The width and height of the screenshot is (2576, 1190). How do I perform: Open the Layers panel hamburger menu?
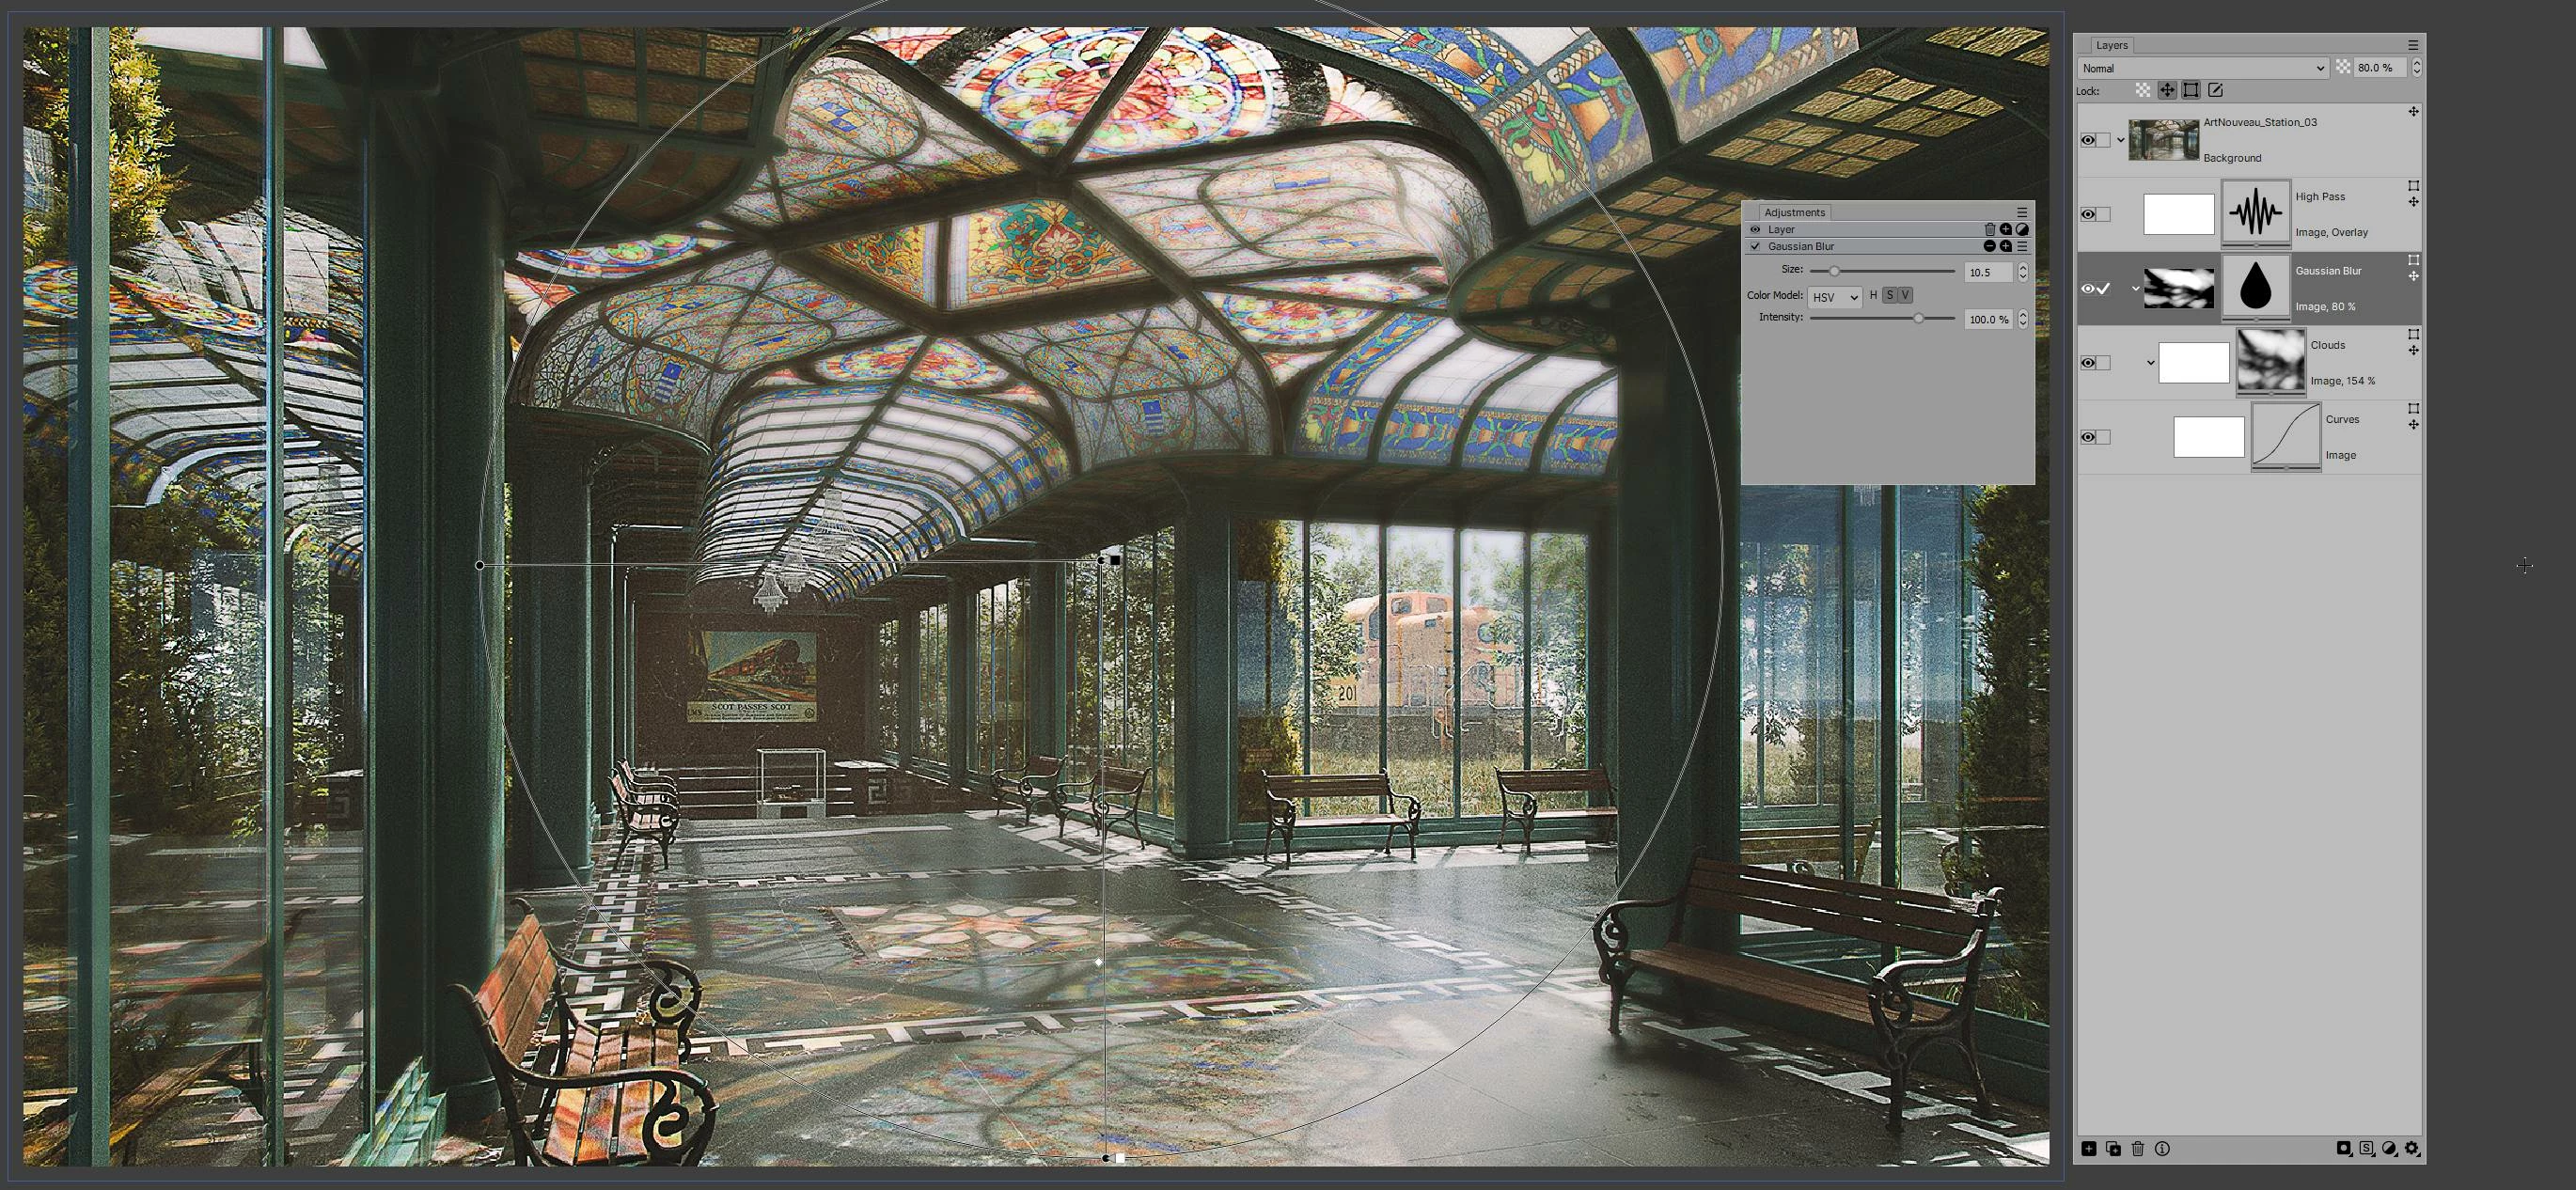pos(2413,45)
